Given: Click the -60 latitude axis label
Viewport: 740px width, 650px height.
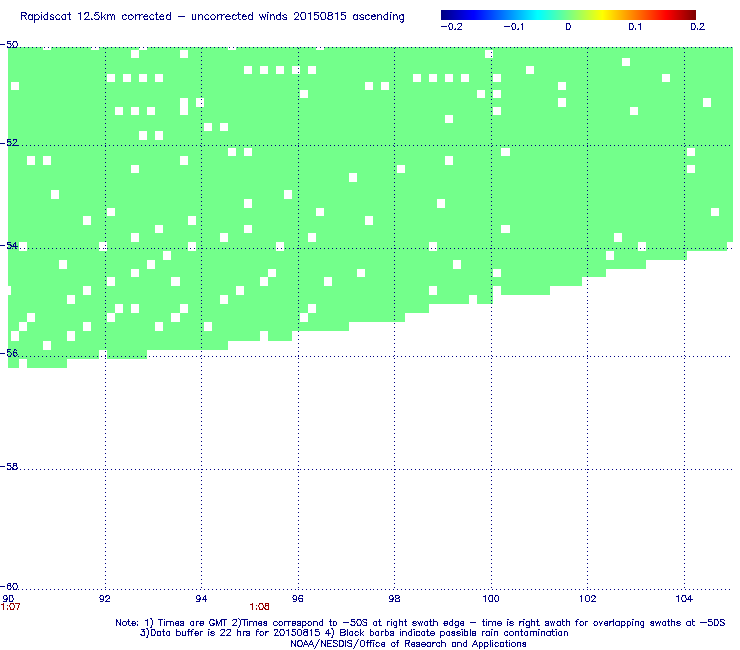Looking at the screenshot, I should tap(9, 587).
